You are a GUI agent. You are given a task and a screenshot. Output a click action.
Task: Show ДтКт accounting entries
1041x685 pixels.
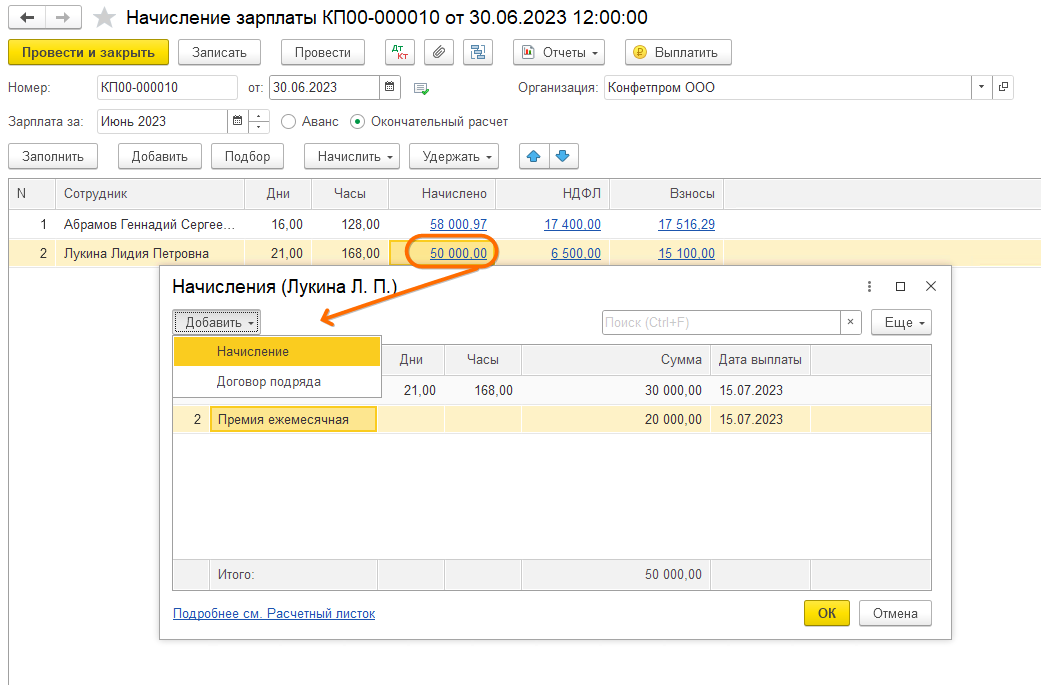tap(400, 52)
